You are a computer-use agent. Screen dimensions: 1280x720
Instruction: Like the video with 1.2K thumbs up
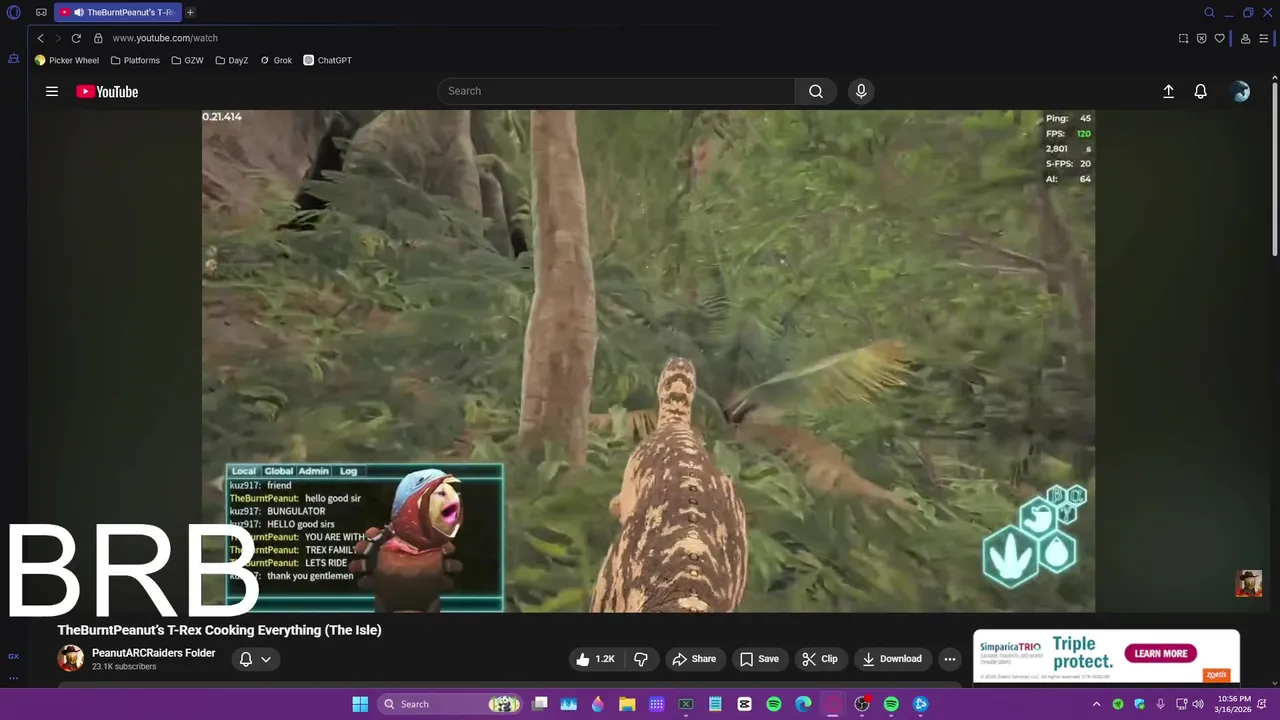(595, 659)
